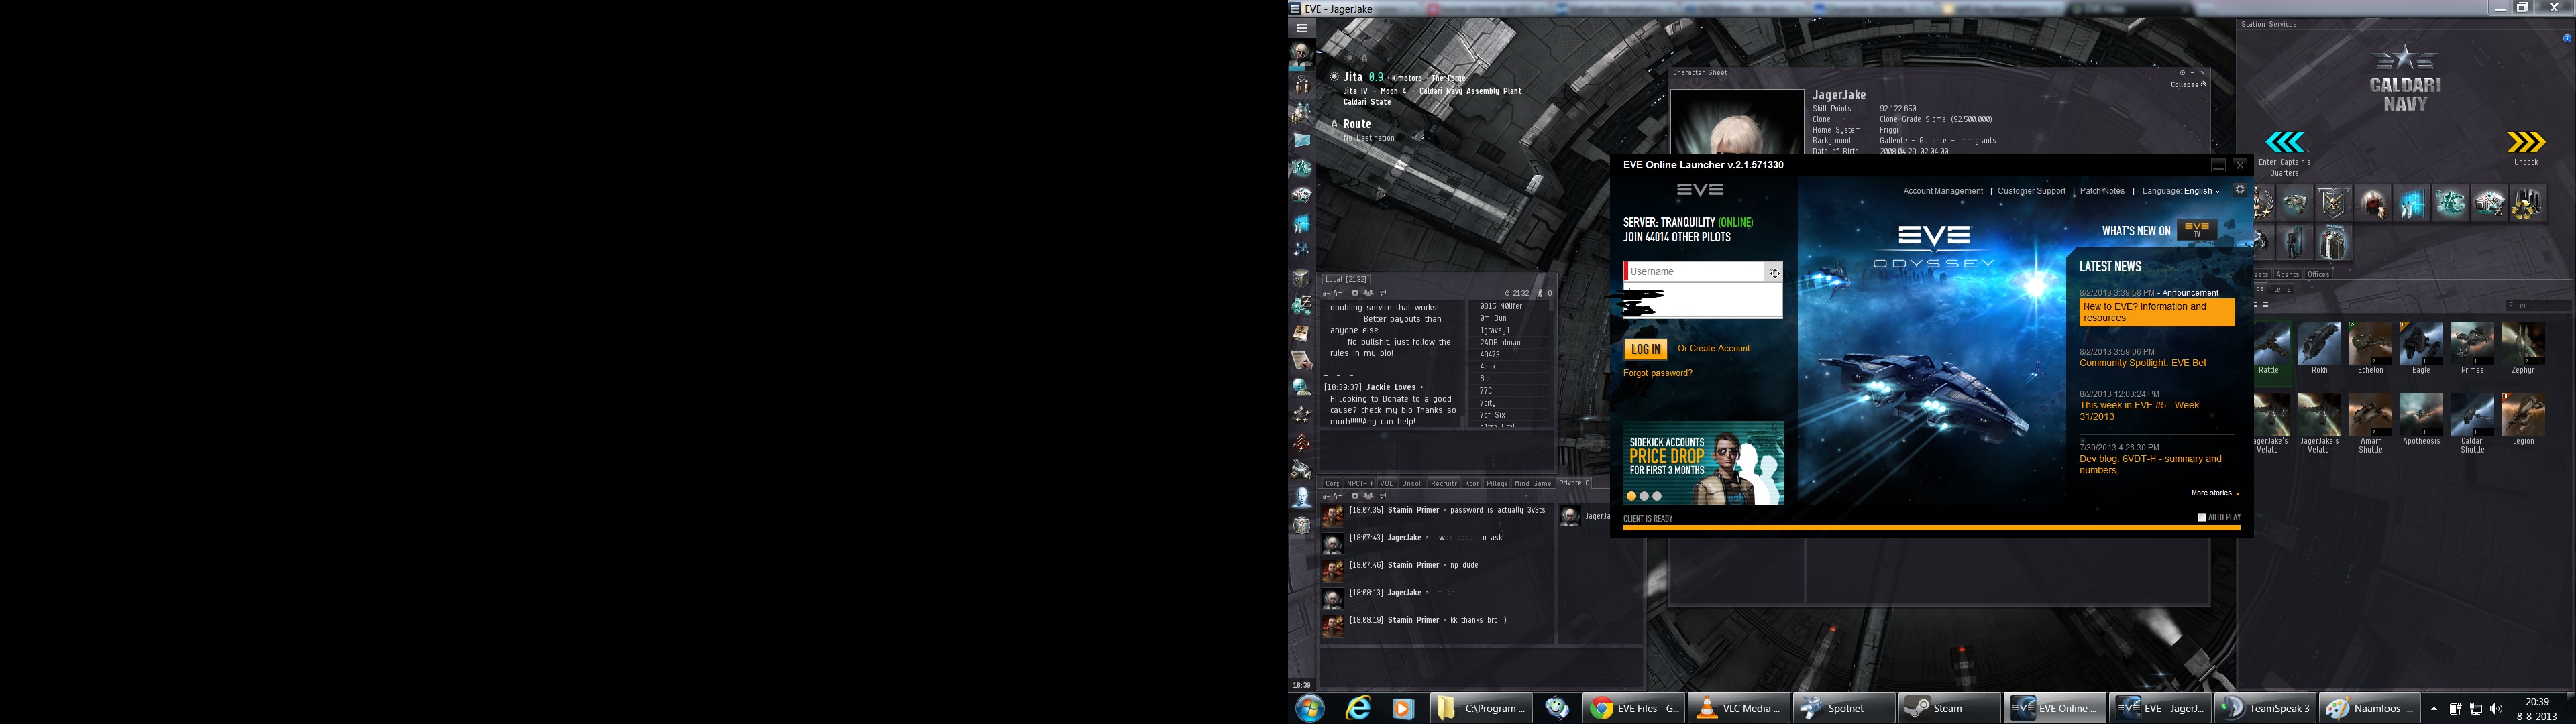2576x724 pixels.
Task: Open the Agents tab in station panel
Action: tap(2288, 274)
